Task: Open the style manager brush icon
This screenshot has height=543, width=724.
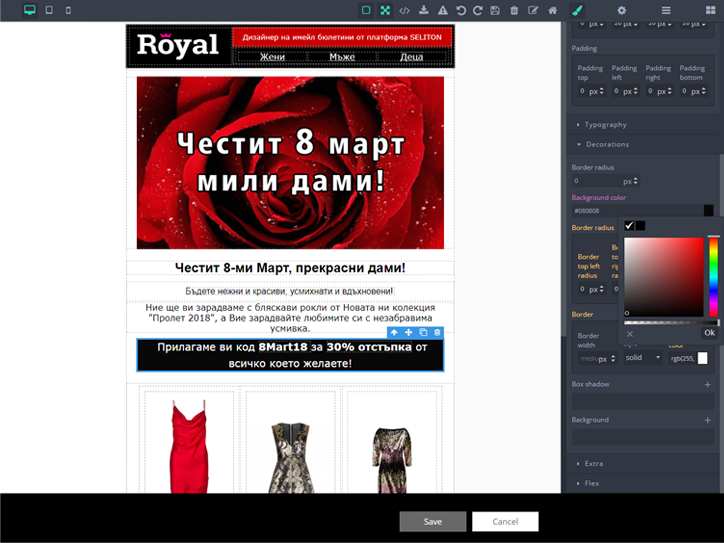Action: click(x=577, y=10)
